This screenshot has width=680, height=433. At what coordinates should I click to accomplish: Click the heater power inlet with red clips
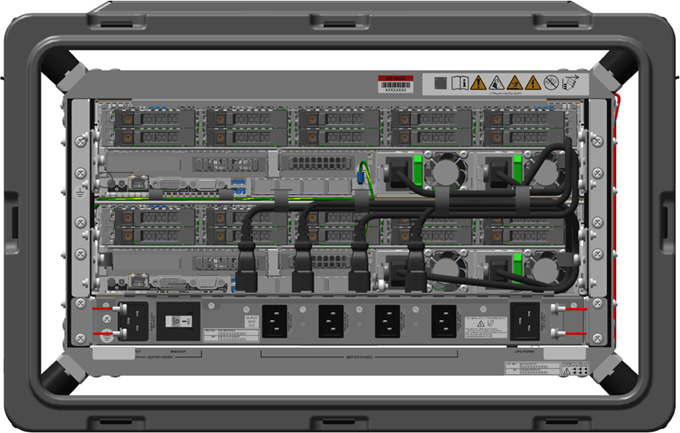133,321
